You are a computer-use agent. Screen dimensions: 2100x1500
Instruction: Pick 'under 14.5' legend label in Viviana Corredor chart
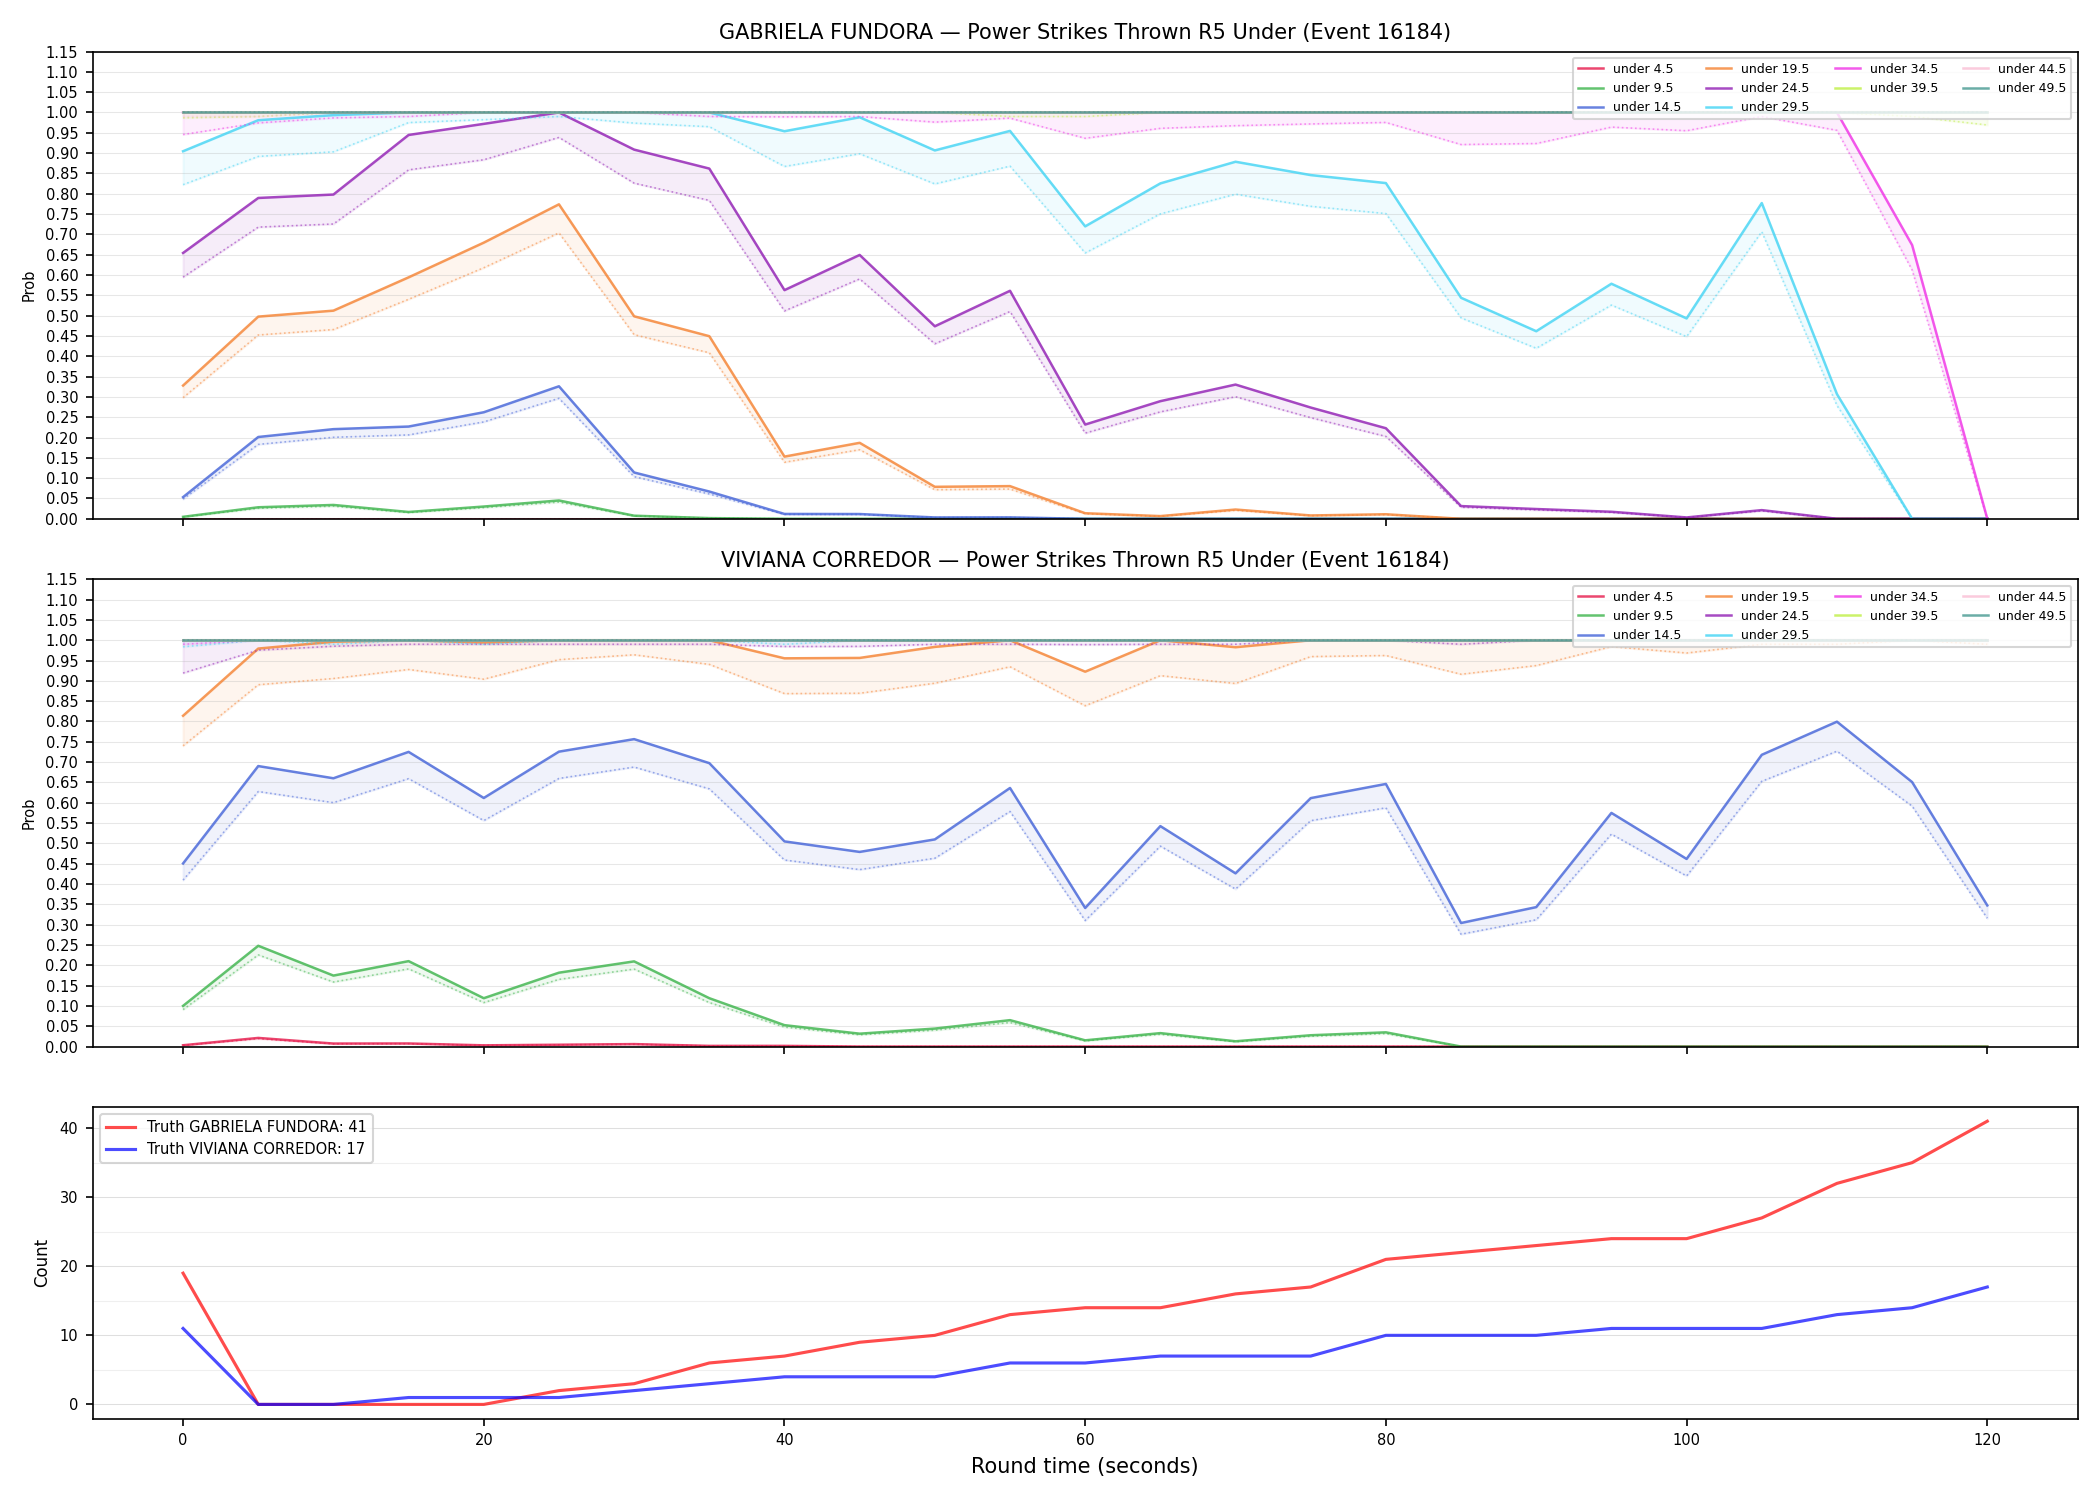tap(1646, 635)
